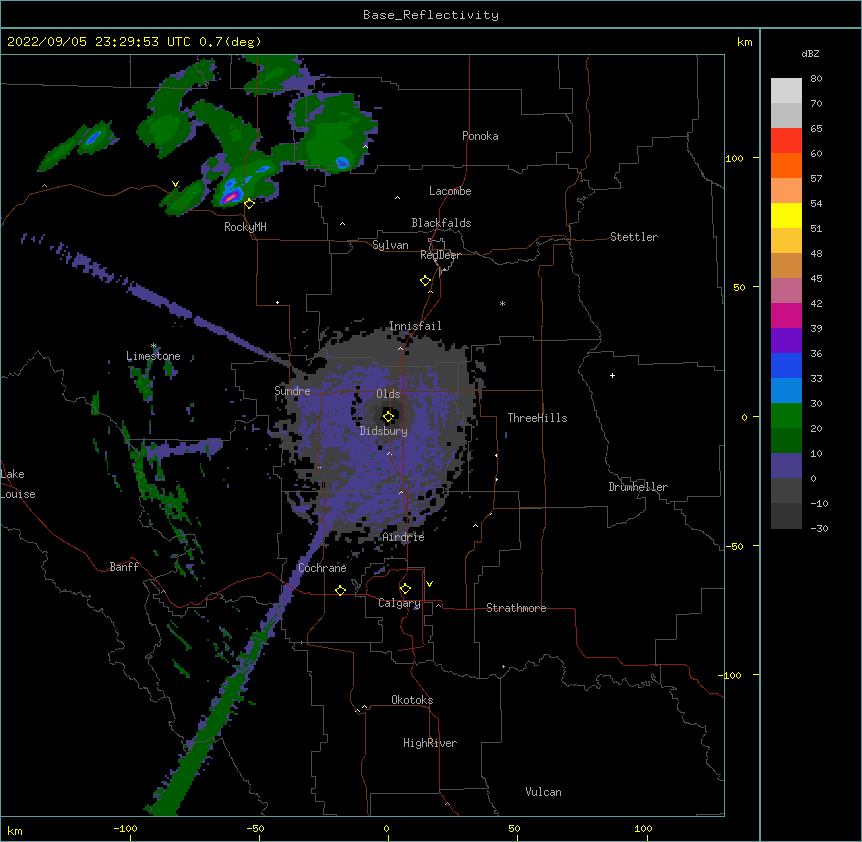The width and height of the screenshot is (862, 842).
Task: Click the Sundre label
Action: (x=292, y=391)
